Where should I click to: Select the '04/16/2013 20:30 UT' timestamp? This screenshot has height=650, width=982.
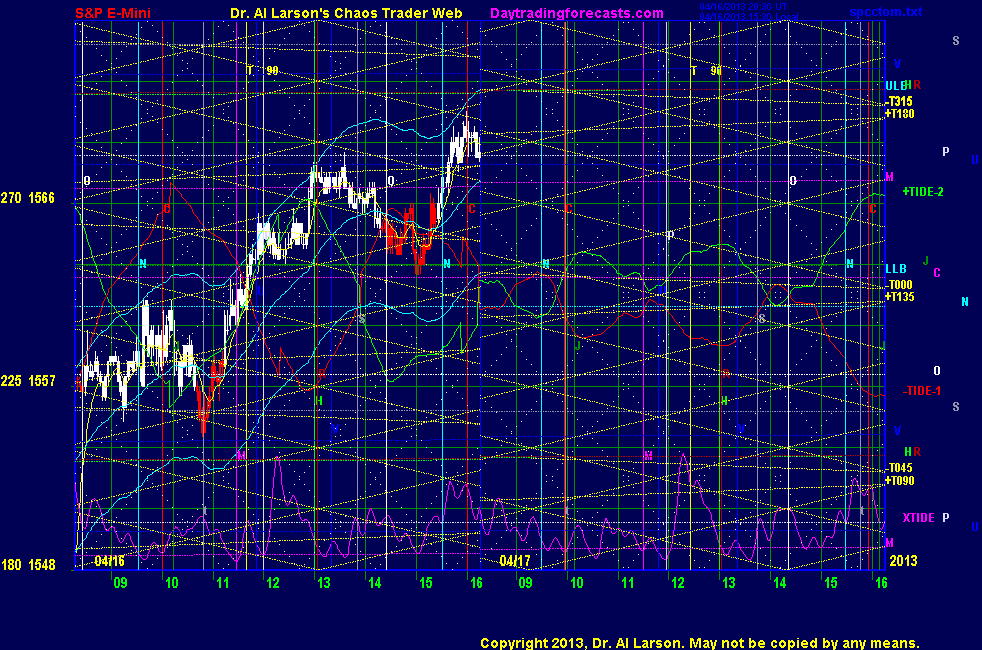click(743, 7)
